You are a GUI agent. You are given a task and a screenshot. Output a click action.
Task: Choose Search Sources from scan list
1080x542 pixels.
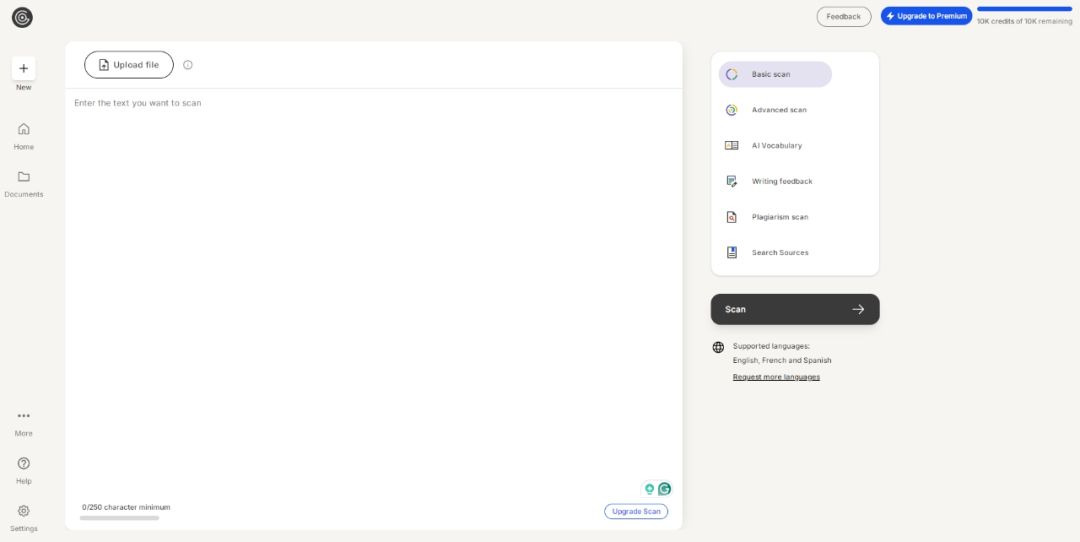point(779,253)
